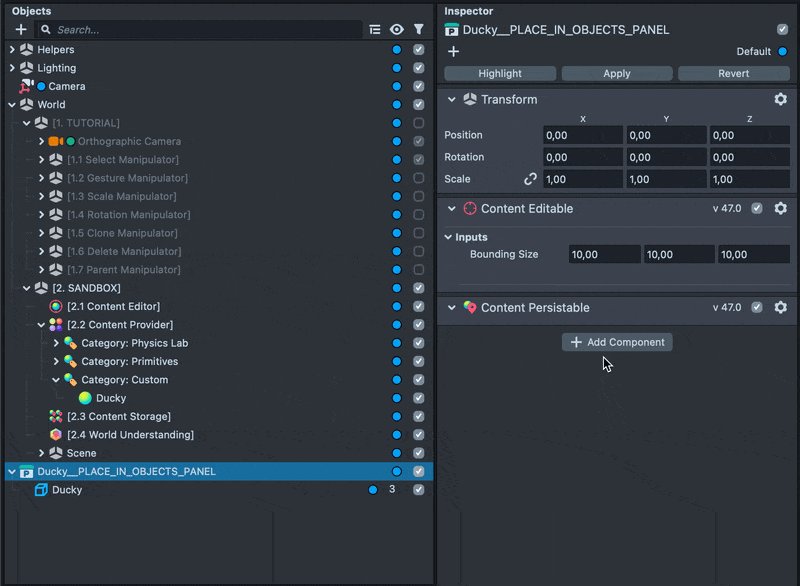800x586 pixels.
Task: Click the Add Component button
Action: tap(617, 342)
